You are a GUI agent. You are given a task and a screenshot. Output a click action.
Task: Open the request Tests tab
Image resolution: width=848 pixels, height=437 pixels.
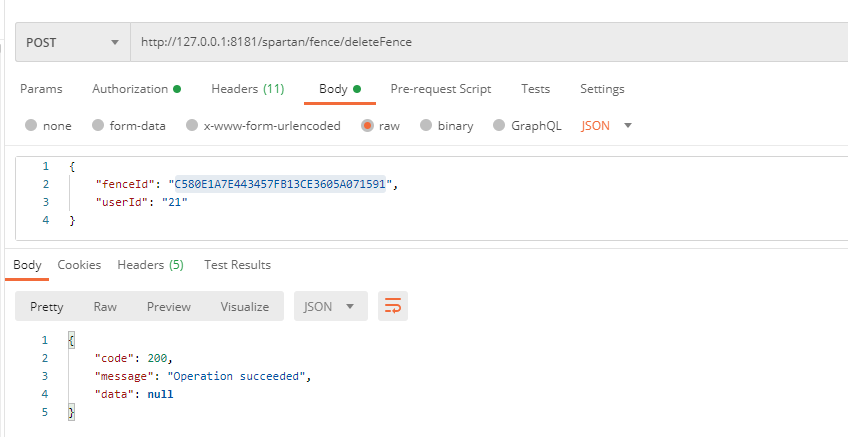tap(535, 89)
